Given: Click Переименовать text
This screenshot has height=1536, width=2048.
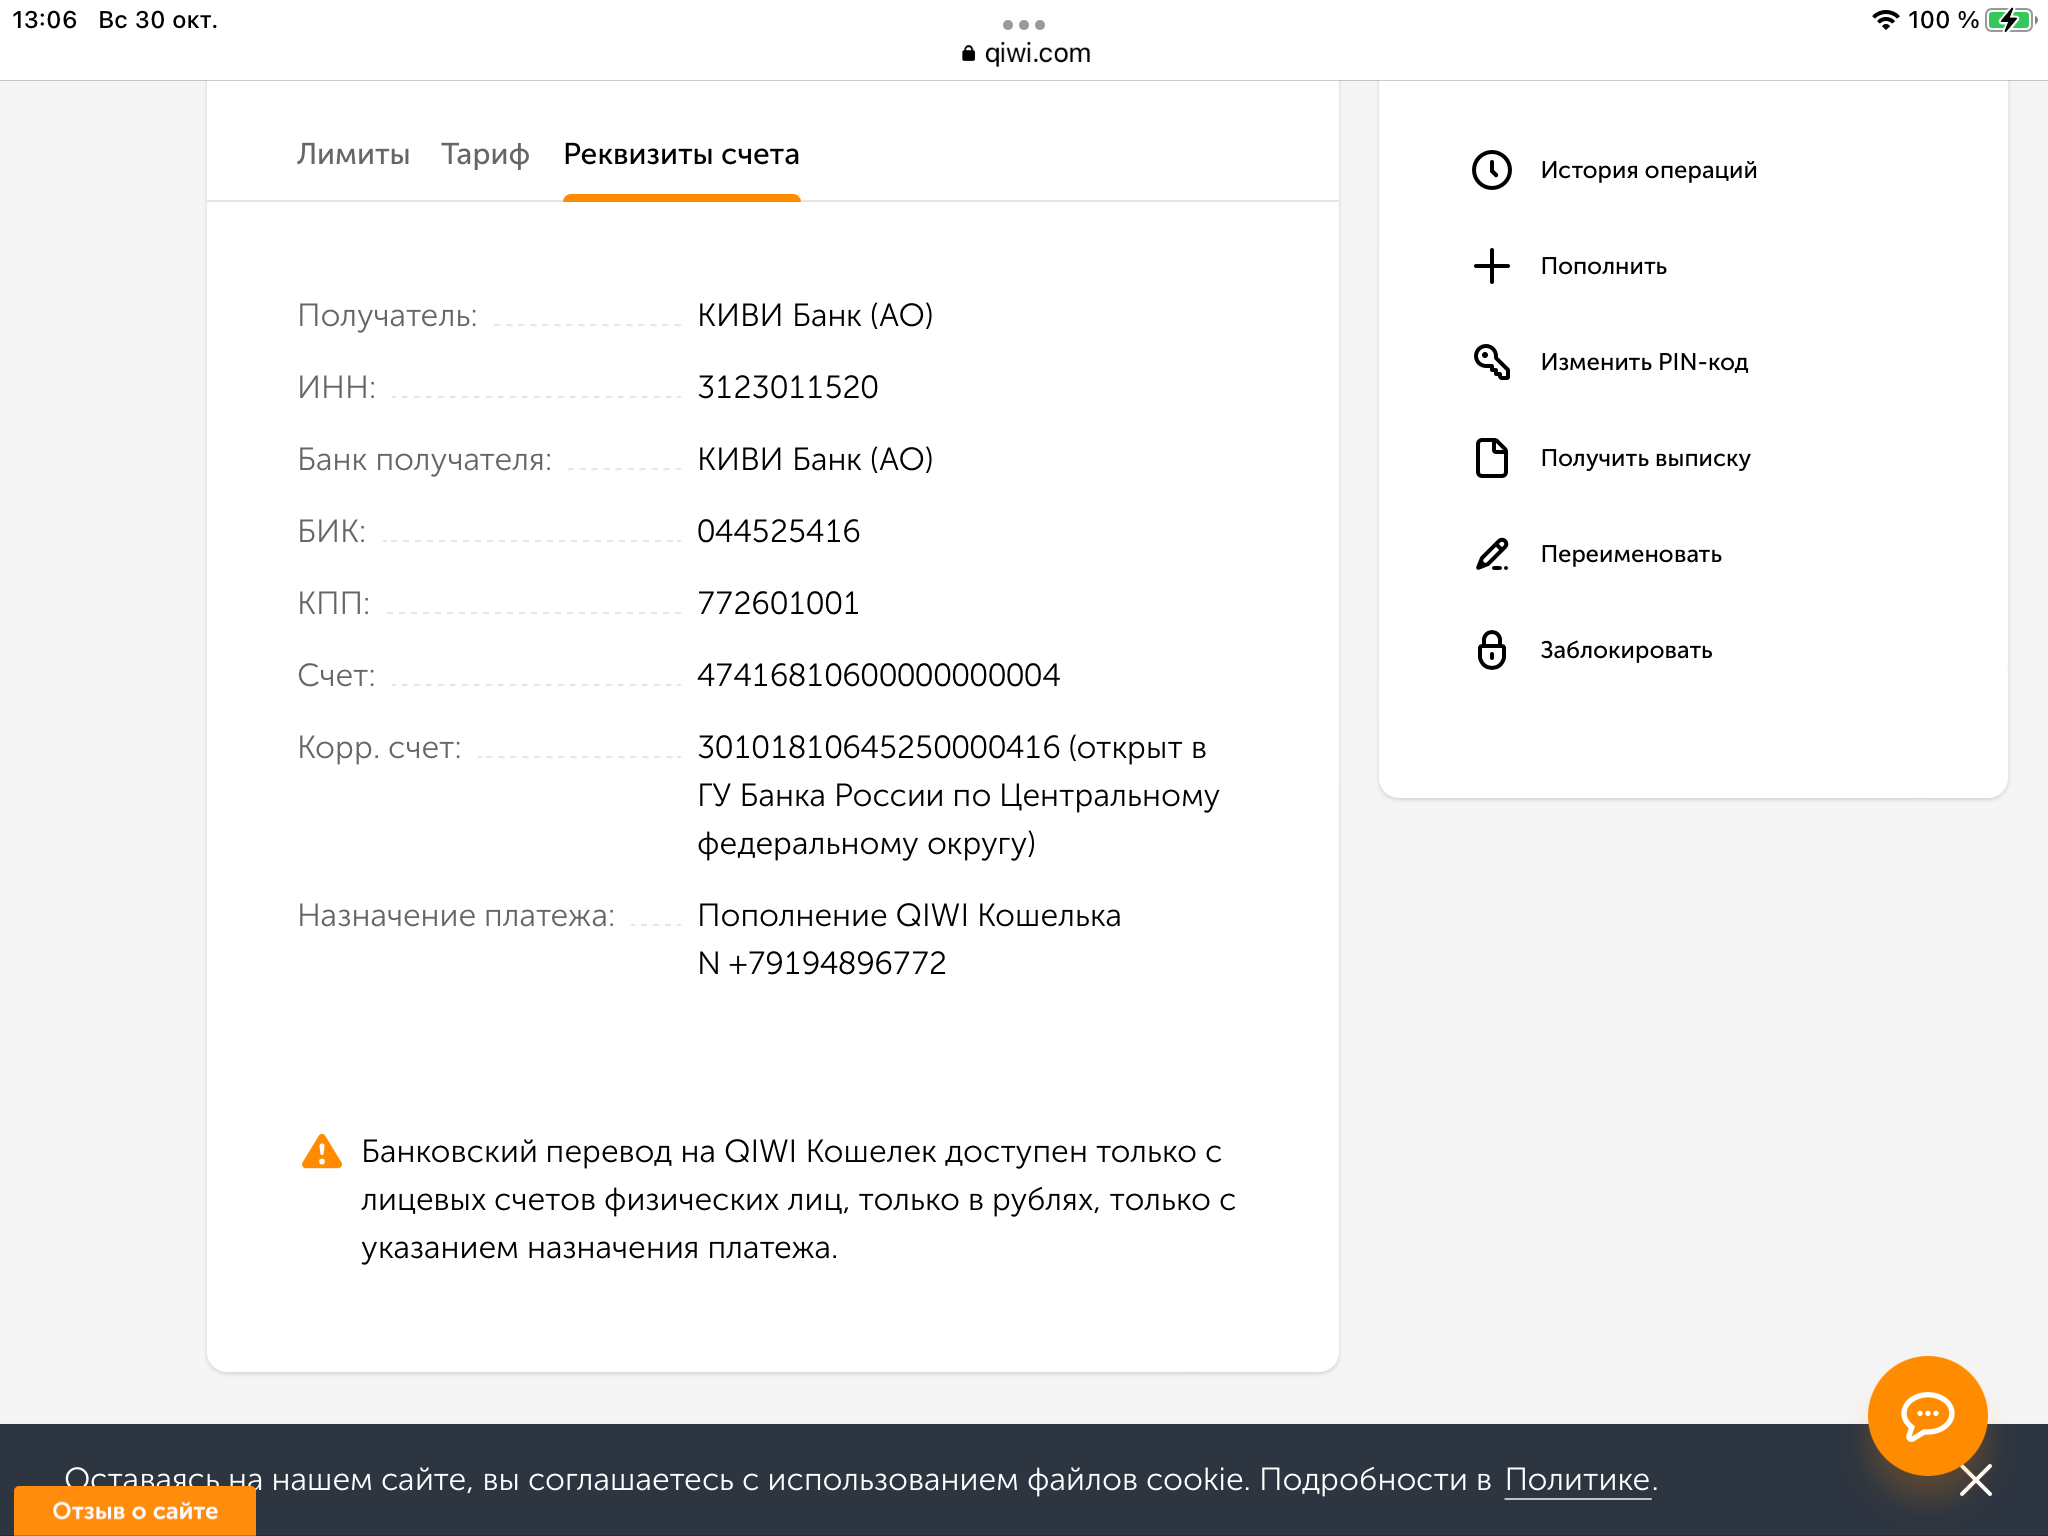Looking at the screenshot, I should tap(1631, 554).
